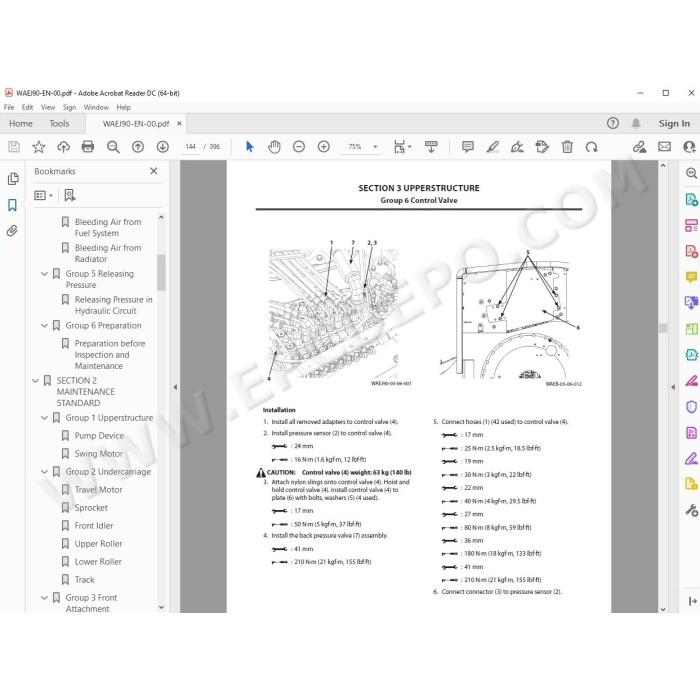This screenshot has height=700, width=700.
Task: Click the page number field 144
Action: [191, 147]
